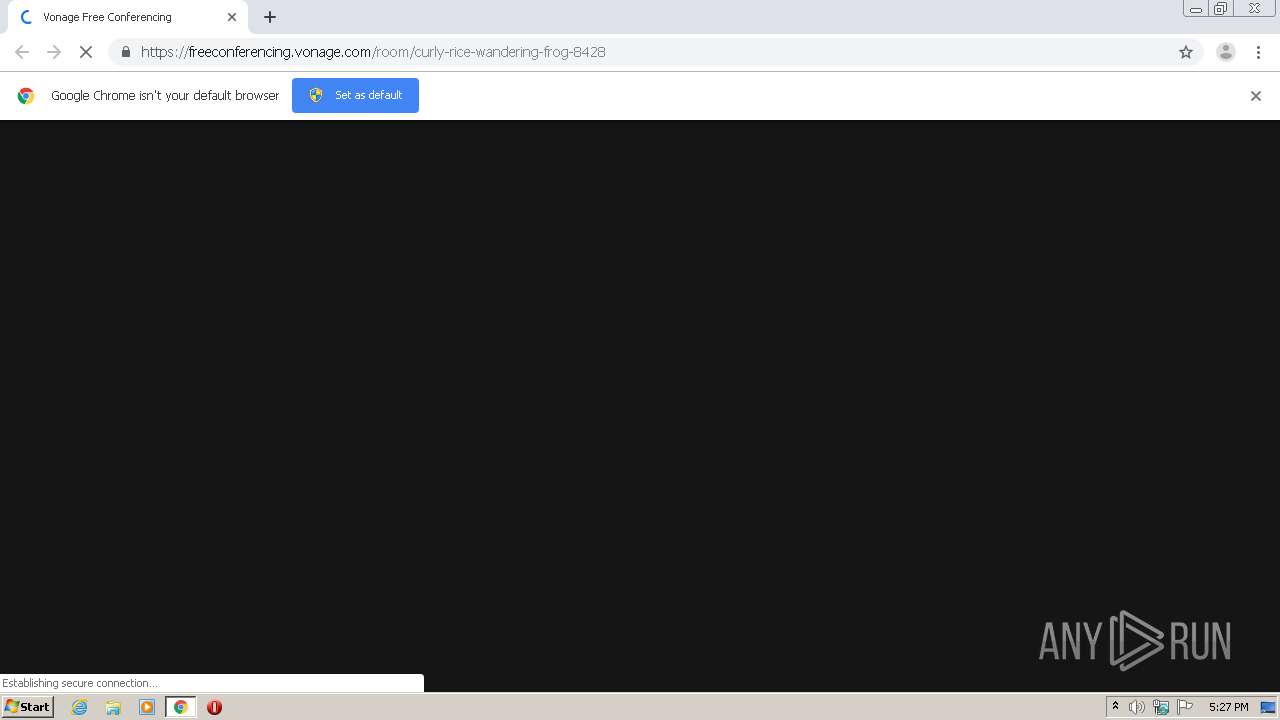Close the Chrome window
1280x720 pixels.
click(x=1254, y=9)
